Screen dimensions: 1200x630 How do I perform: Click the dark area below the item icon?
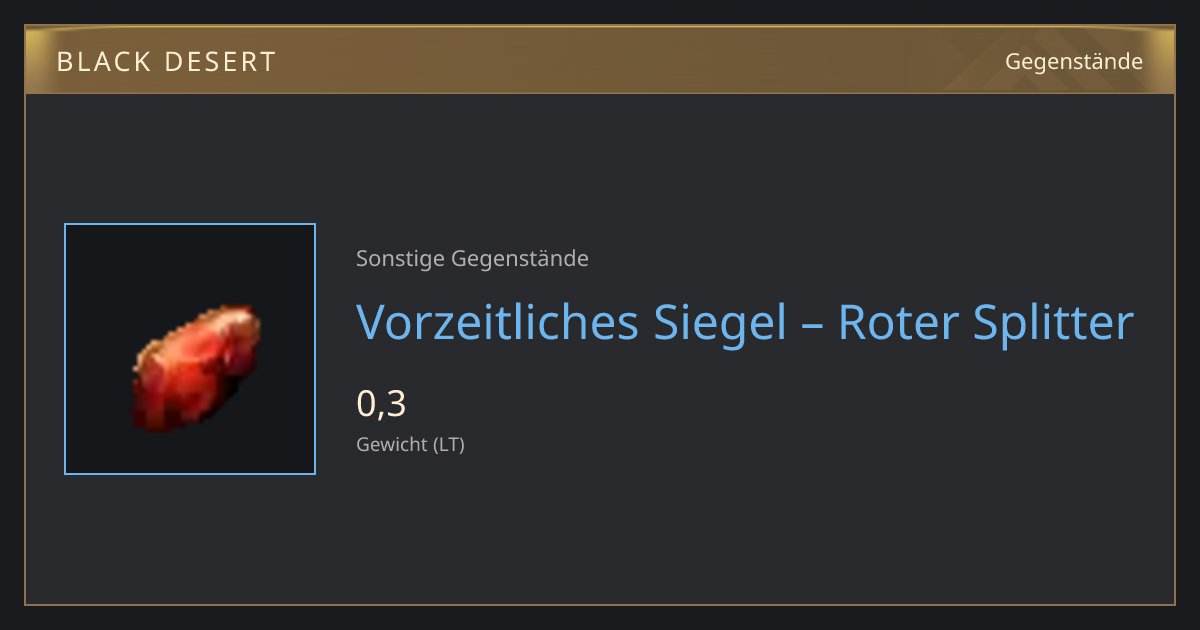pyautogui.click(x=190, y=535)
